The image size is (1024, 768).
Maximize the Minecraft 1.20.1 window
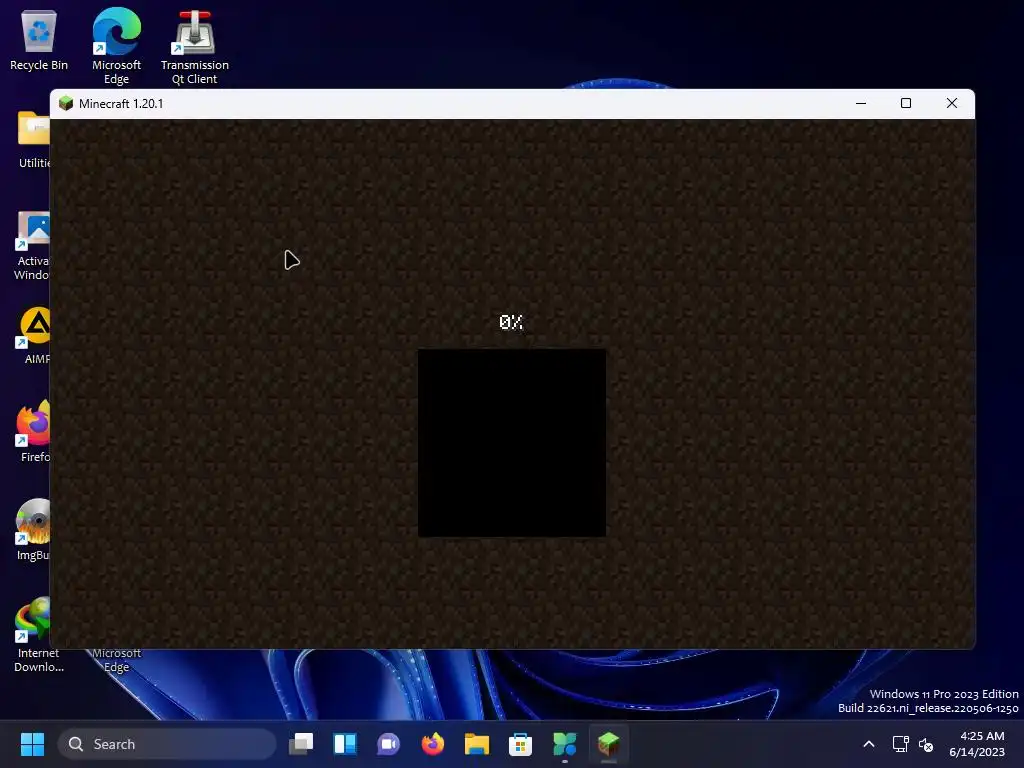(x=906, y=103)
